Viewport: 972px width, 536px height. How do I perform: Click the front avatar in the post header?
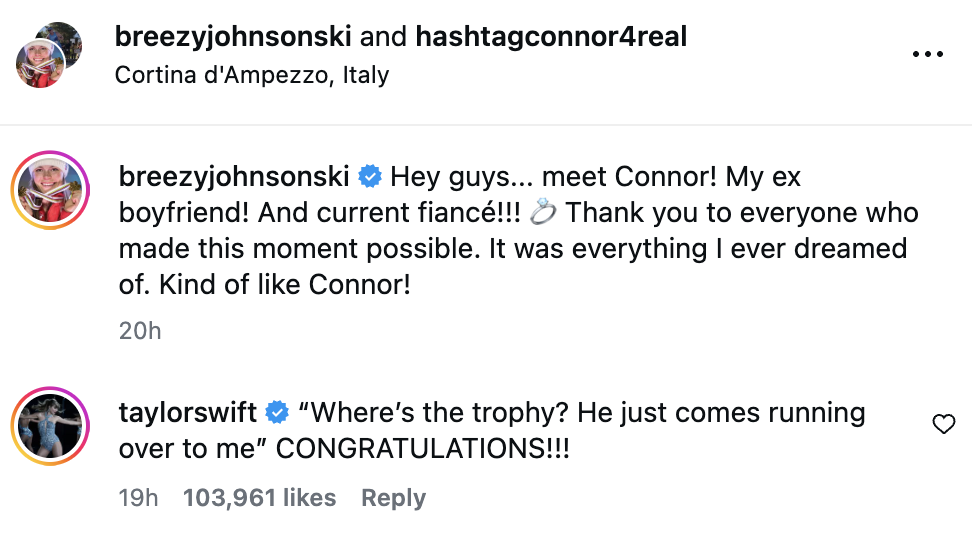pyautogui.click(x=41, y=65)
